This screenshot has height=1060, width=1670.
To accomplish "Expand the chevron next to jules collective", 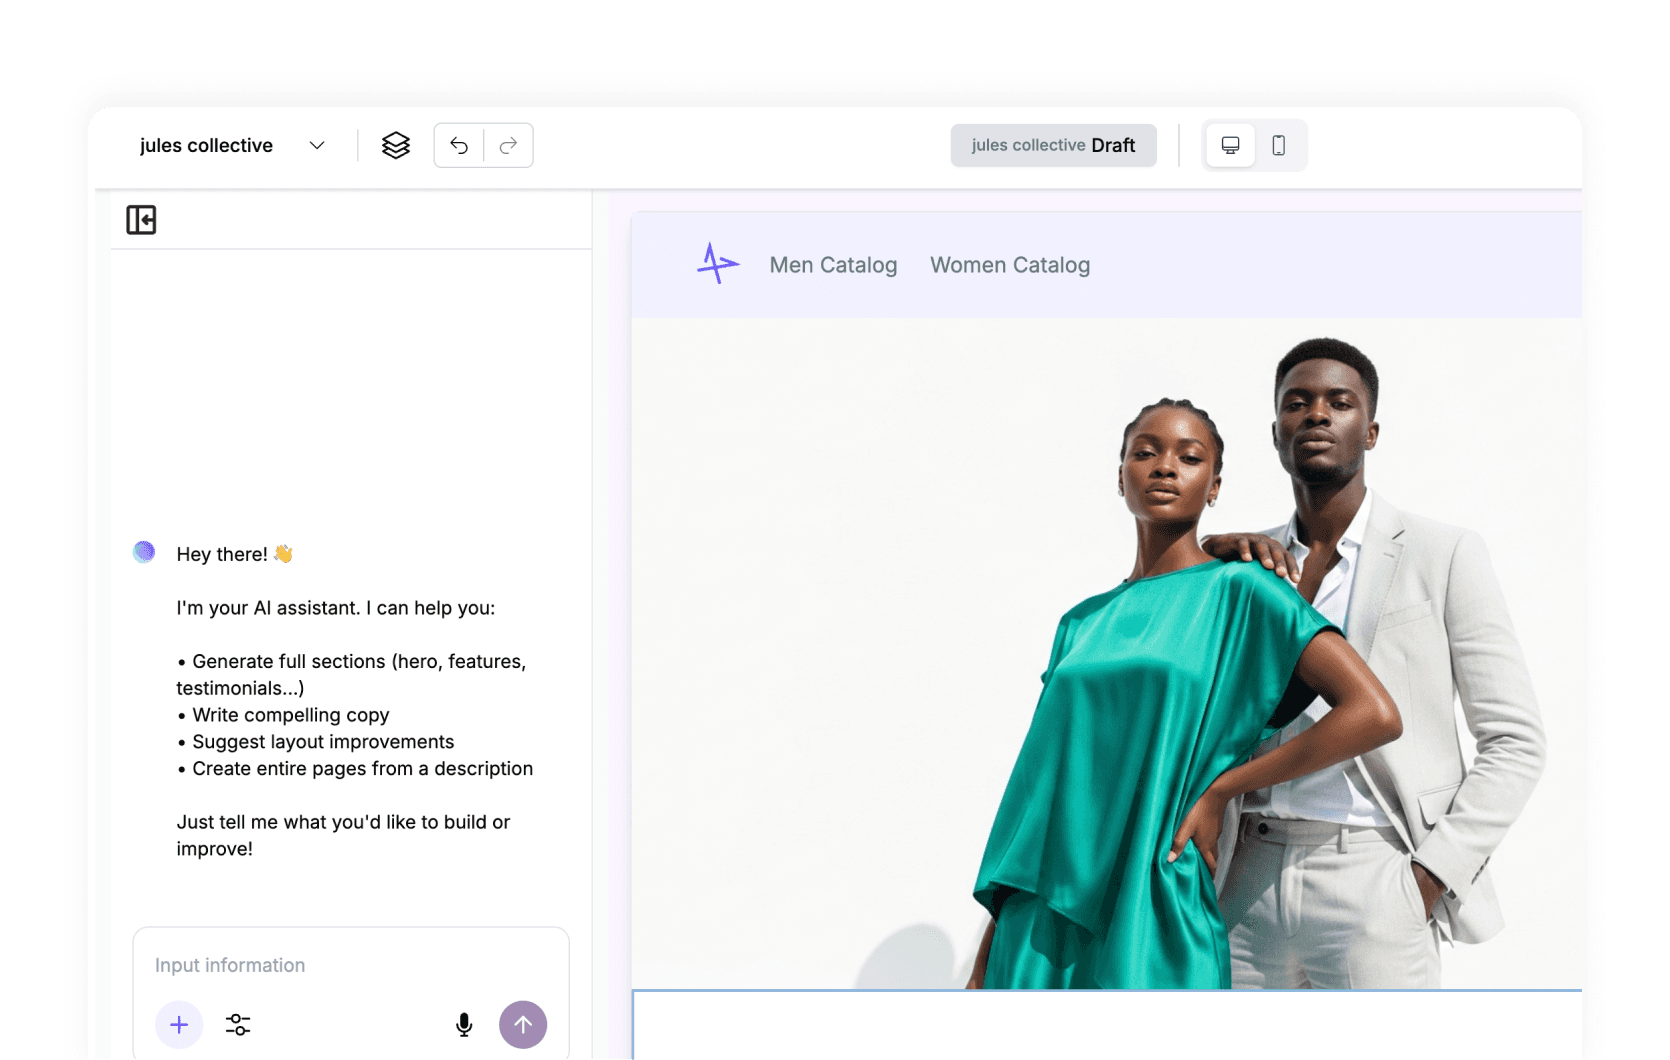I will click(x=317, y=146).
